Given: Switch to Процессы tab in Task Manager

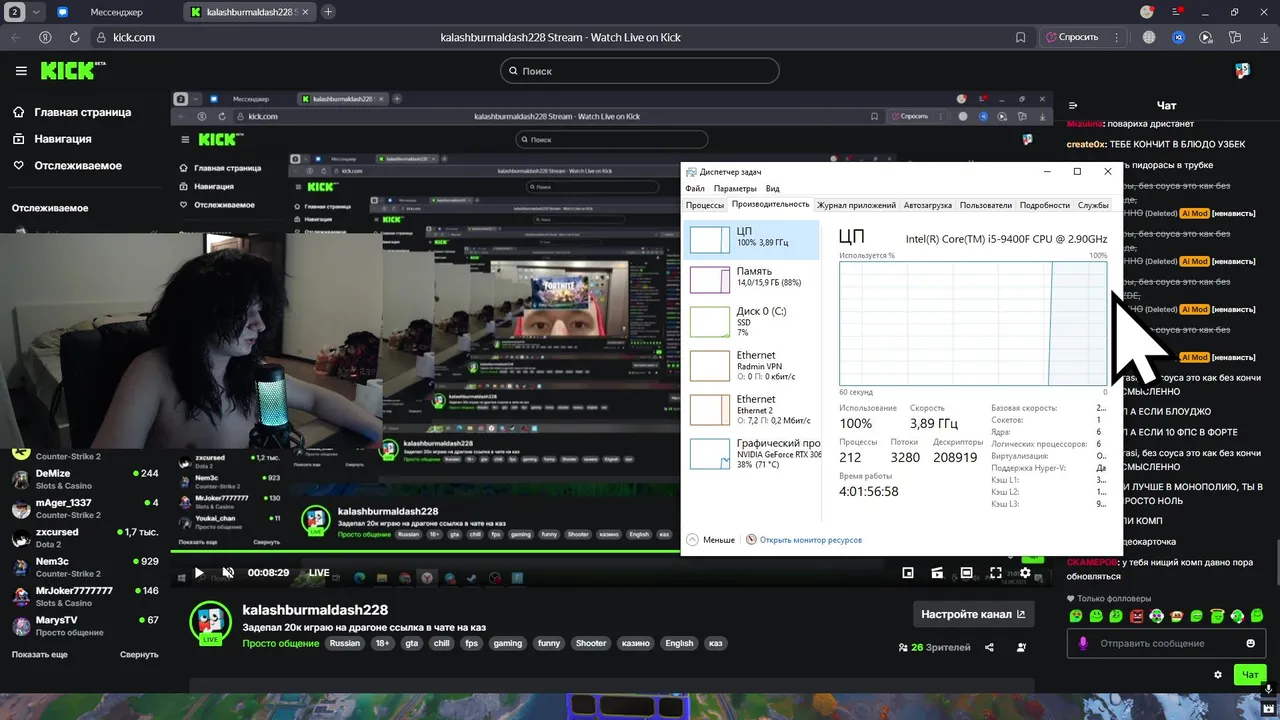Looking at the screenshot, I should click(705, 205).
